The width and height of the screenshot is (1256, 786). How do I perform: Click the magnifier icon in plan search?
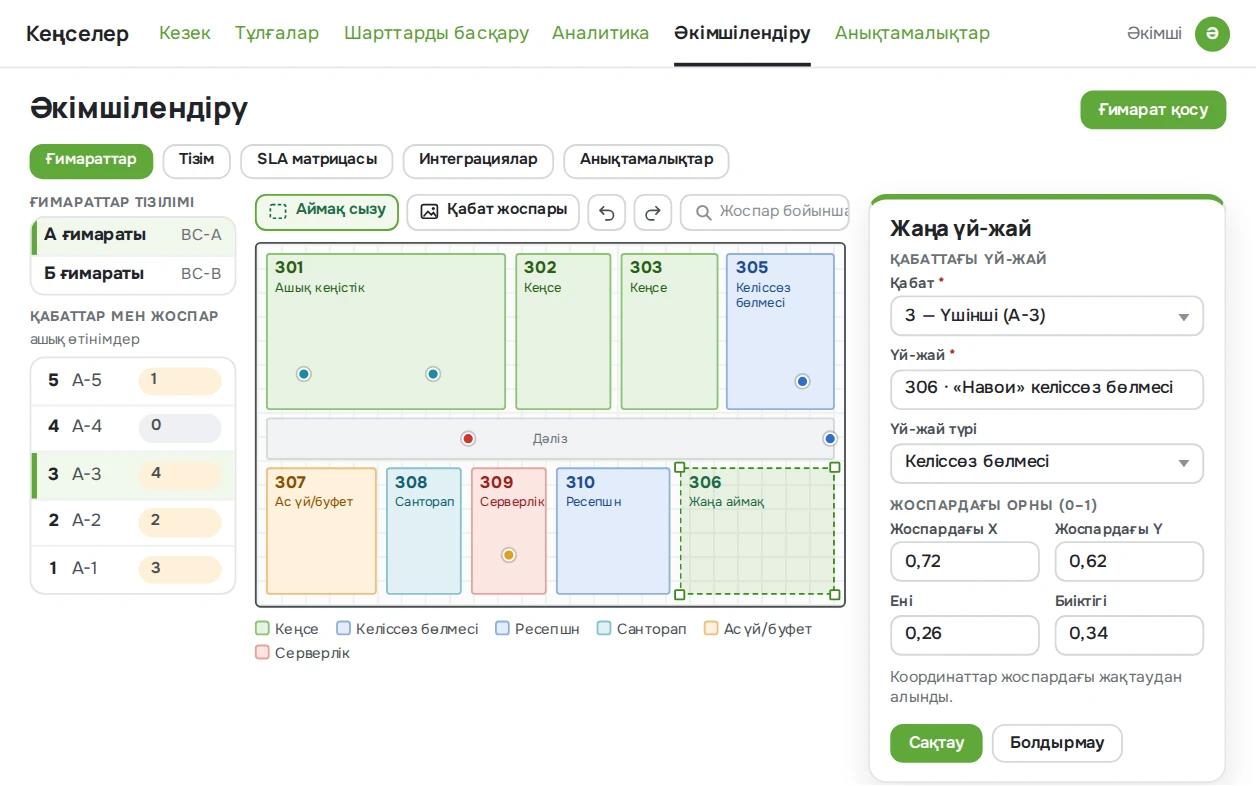point(704,212)
